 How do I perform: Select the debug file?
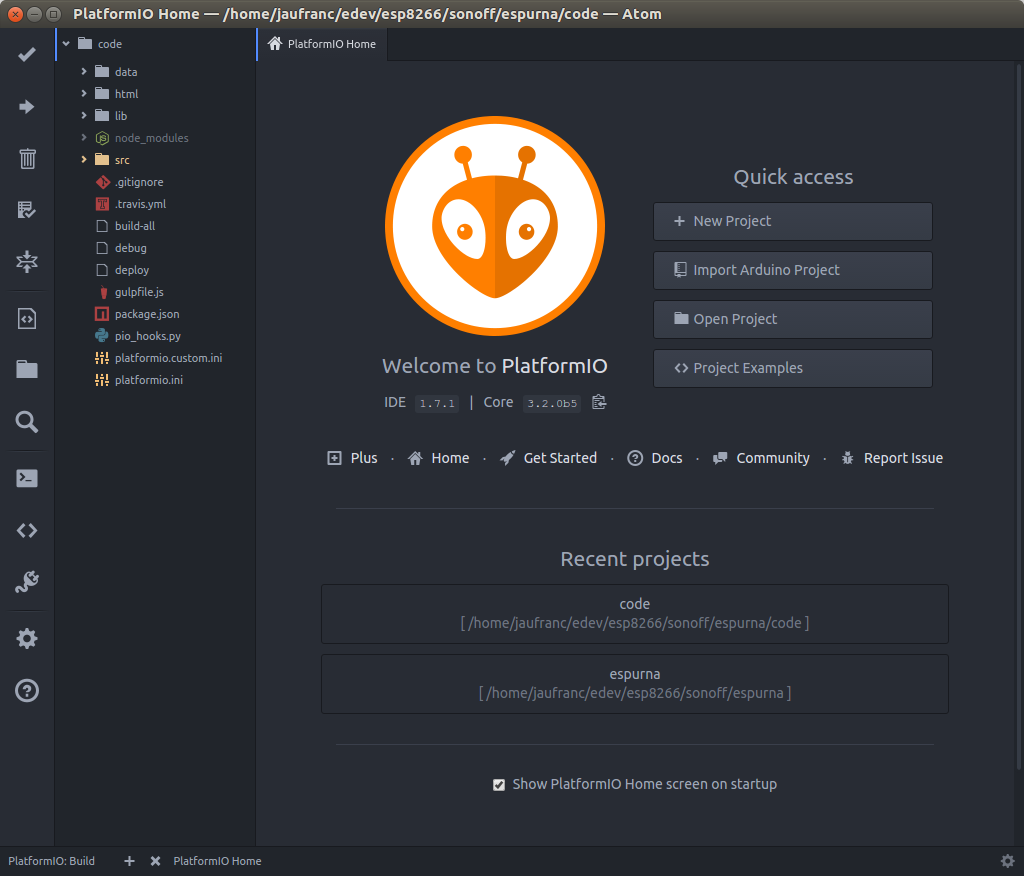131,248
